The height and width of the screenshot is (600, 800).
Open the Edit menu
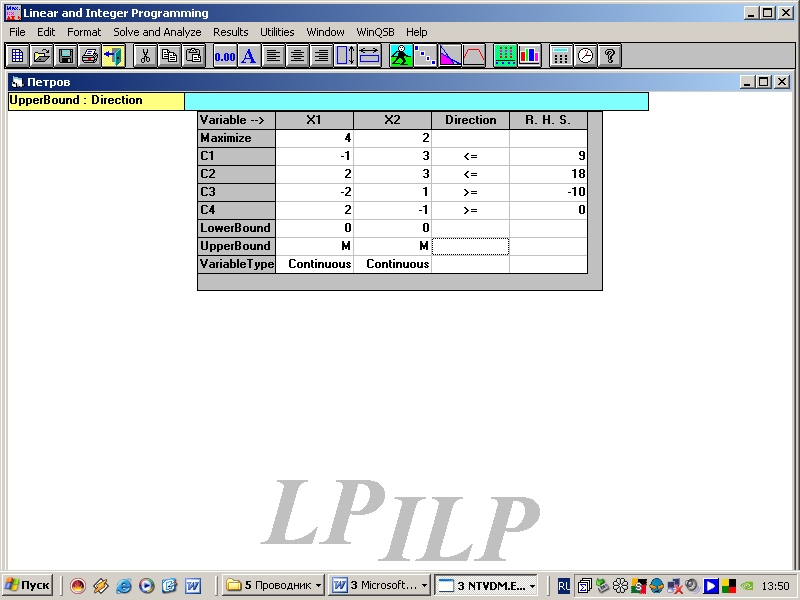pos(46,32)
